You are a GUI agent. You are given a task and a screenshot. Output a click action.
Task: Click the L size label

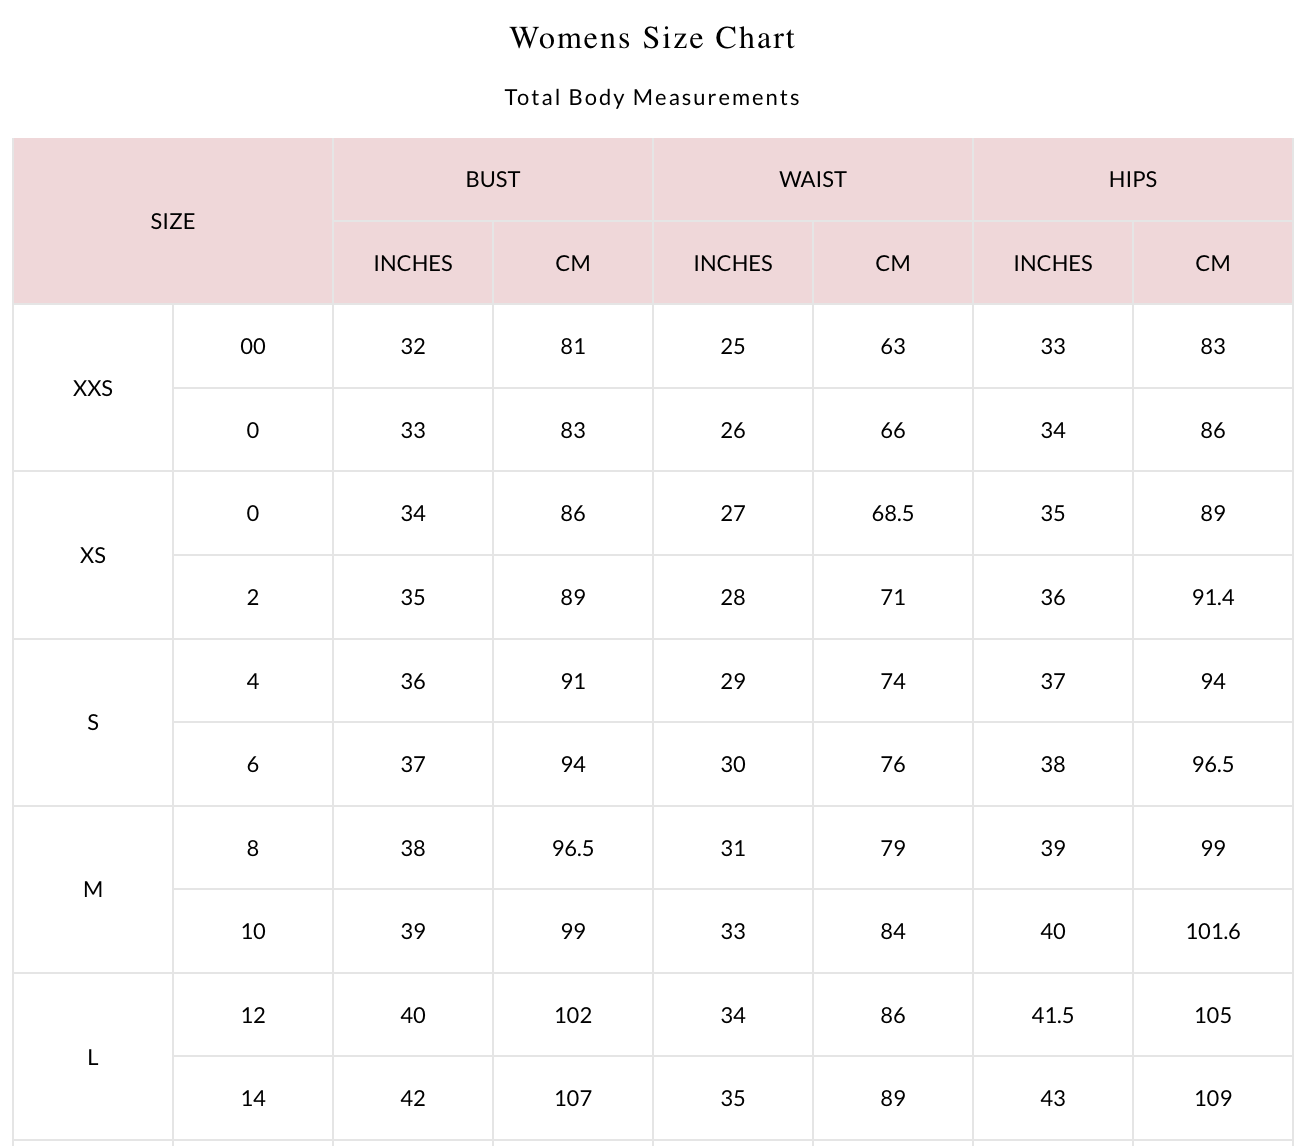coord(93,1057)
